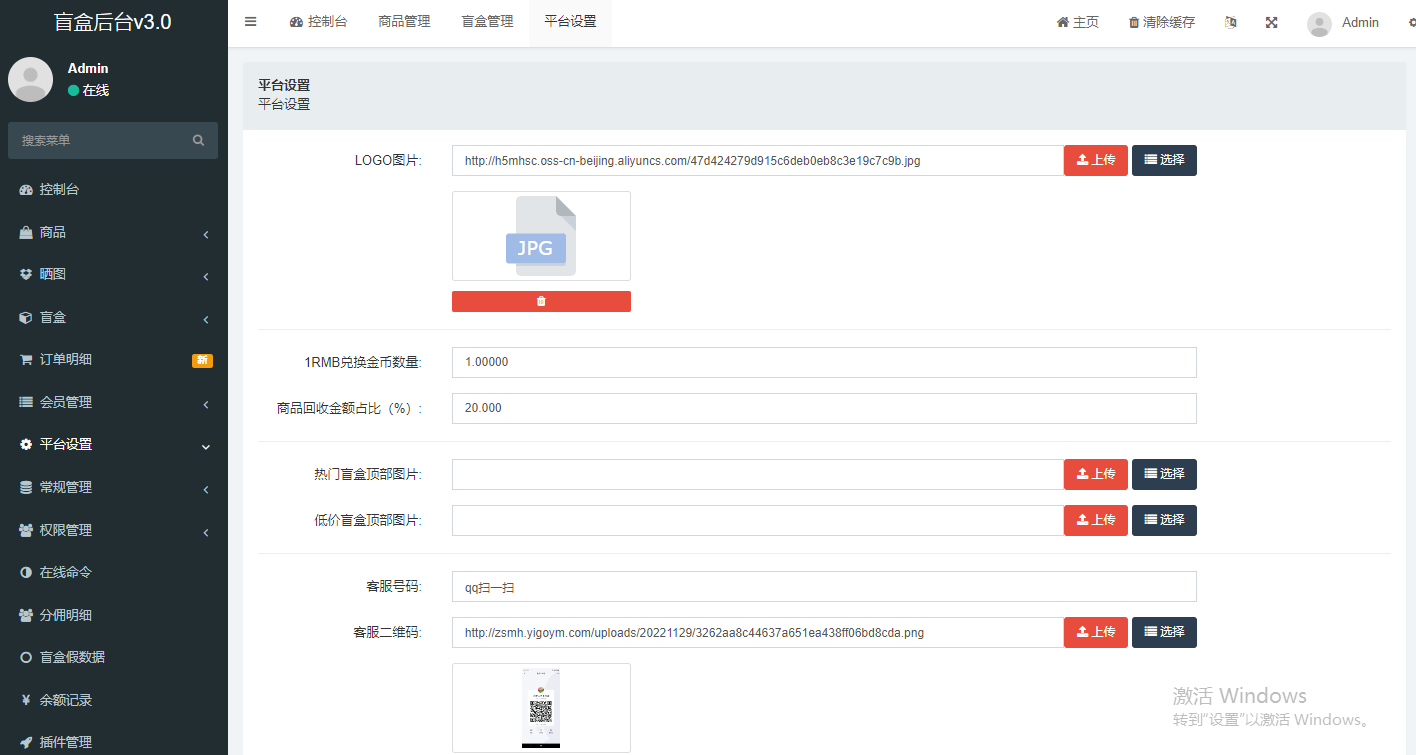Viewport: 1416px width, 755px height.
Task: Click the red delete button under the JPG thumbnail
Action: coord(541,301)
